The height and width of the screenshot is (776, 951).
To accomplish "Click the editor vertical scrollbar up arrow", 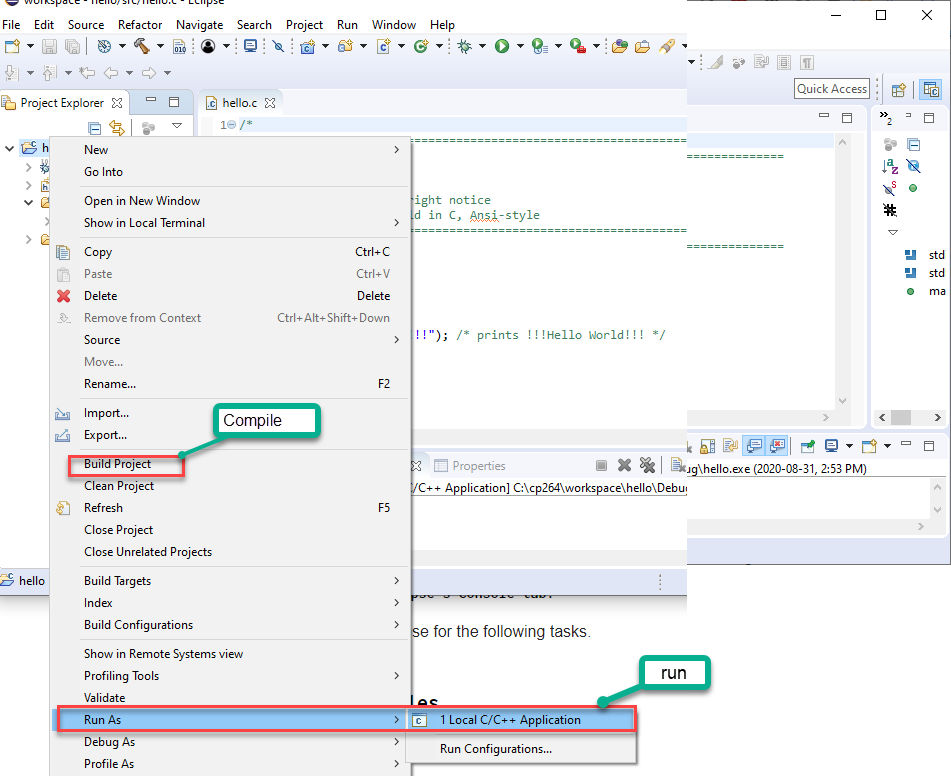I will (842, 142).
